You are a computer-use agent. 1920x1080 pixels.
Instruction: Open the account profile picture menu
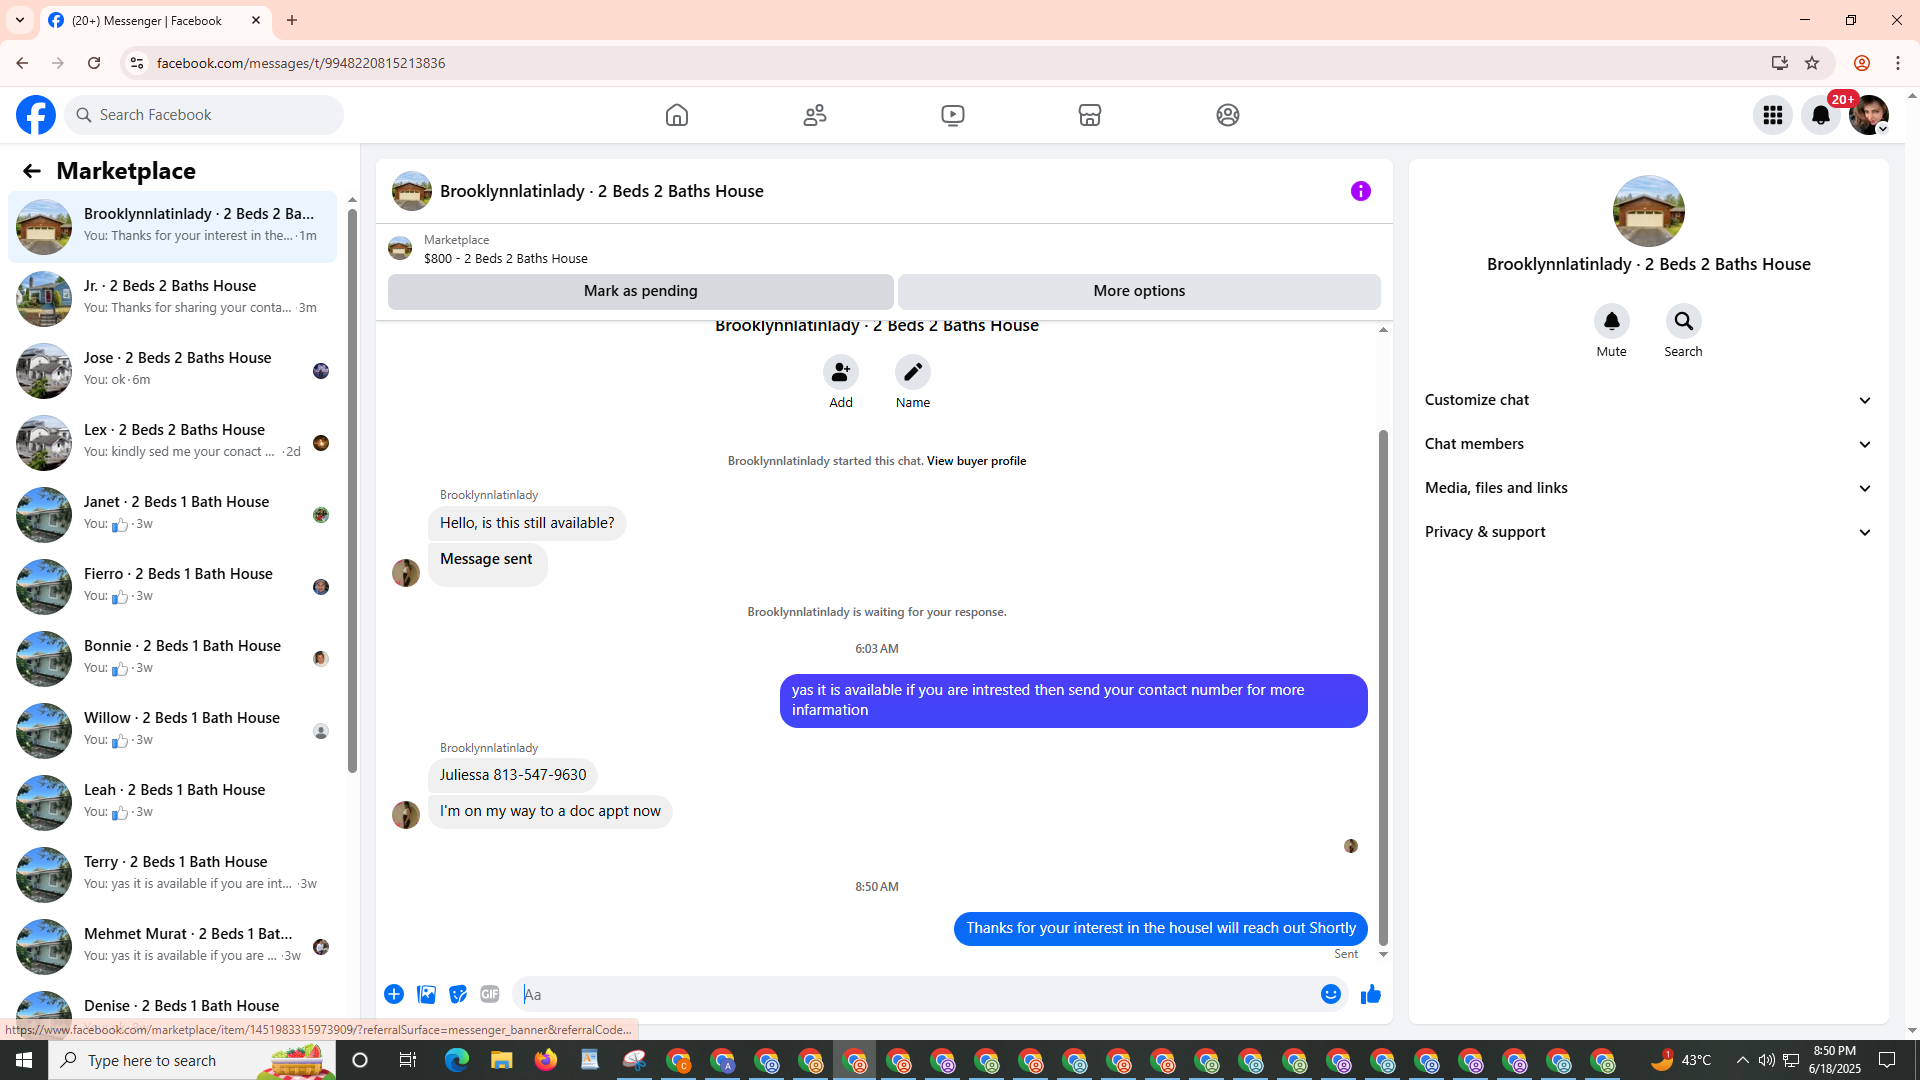[1869, 115]
